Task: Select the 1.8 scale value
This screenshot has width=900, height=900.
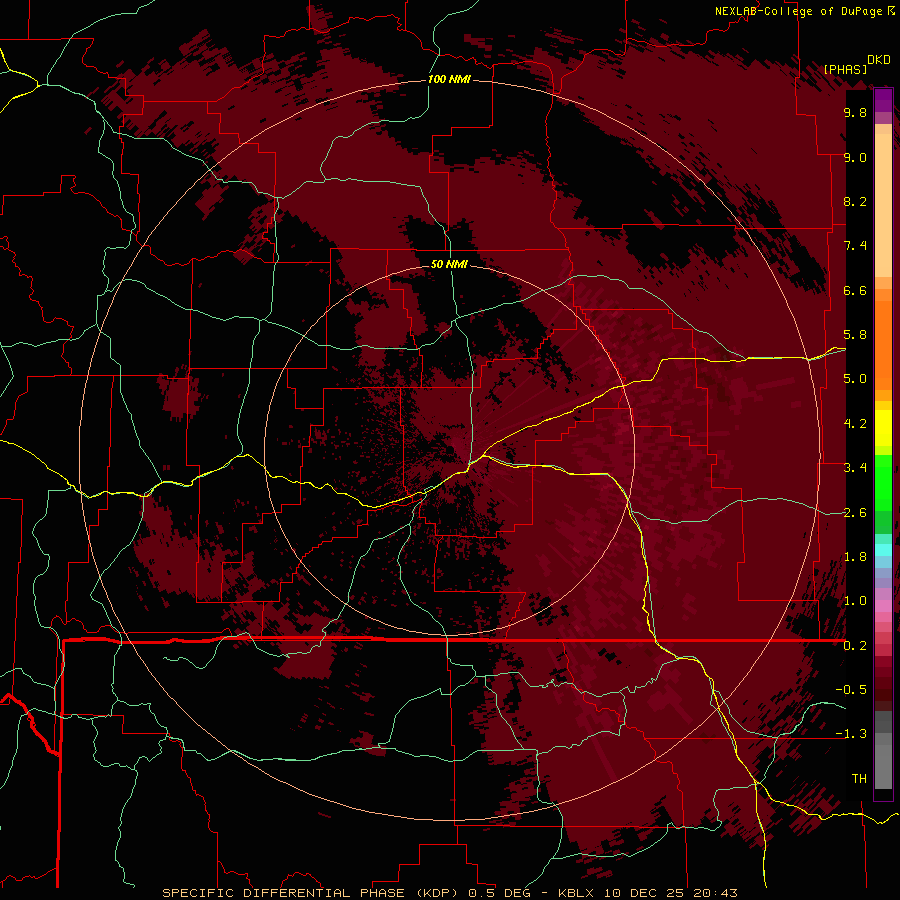Action: (855, 557)
